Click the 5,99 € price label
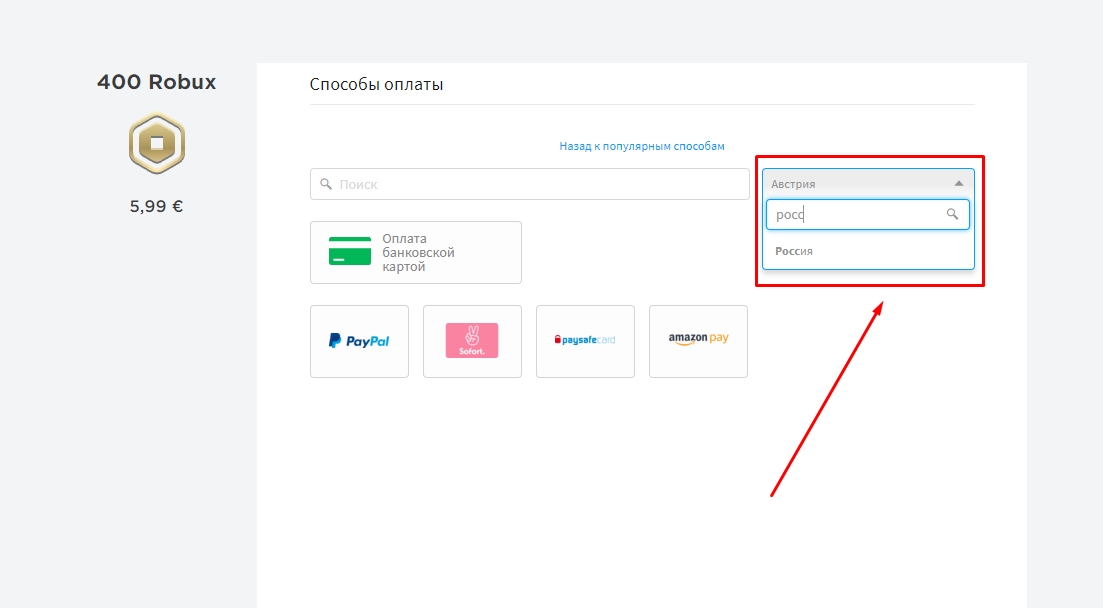 [156, 207]
